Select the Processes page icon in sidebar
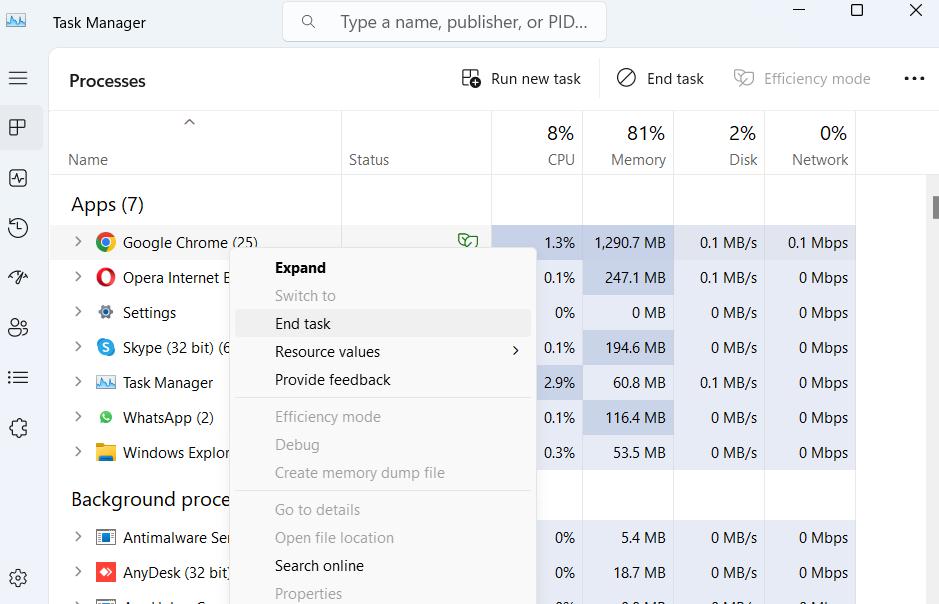This screenshot has height=604, width=939. point(18,127)
